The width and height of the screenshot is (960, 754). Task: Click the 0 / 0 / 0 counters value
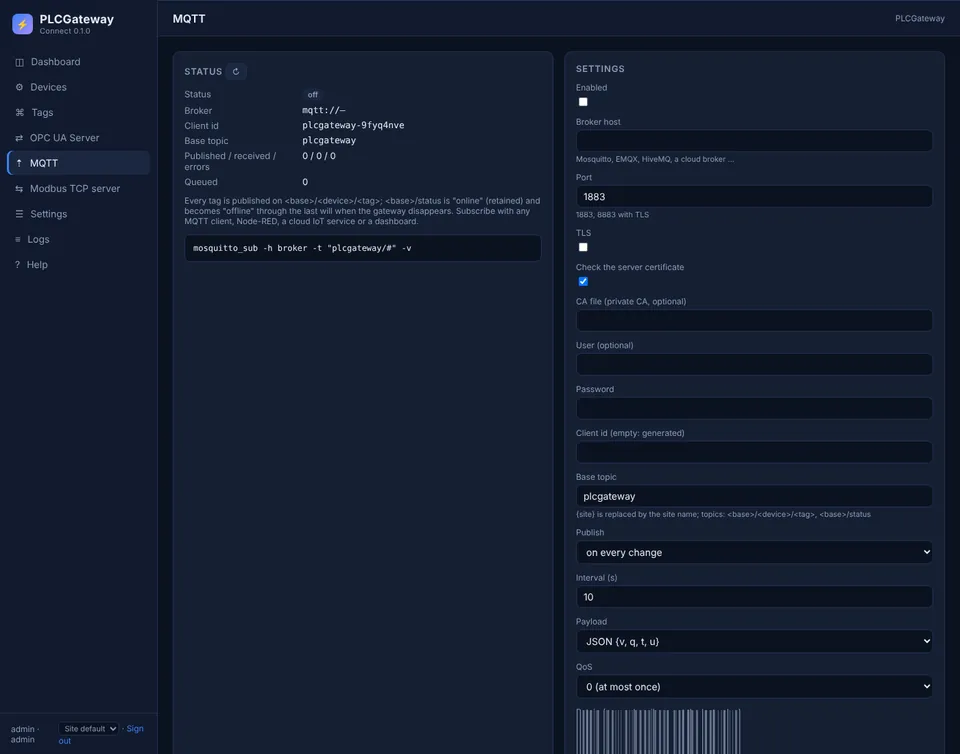319,156
